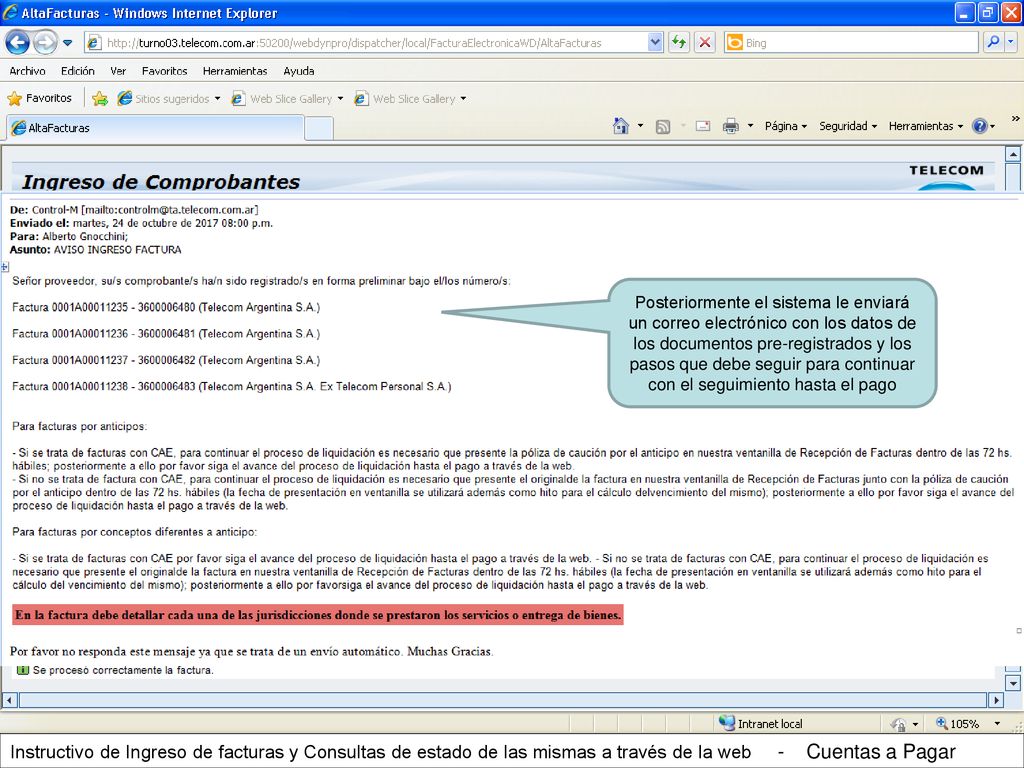The height and width of the screenshot is (768, 1024).
Task: Expand the dropdown beside the lock icon
Action: (x=915, y=724)
